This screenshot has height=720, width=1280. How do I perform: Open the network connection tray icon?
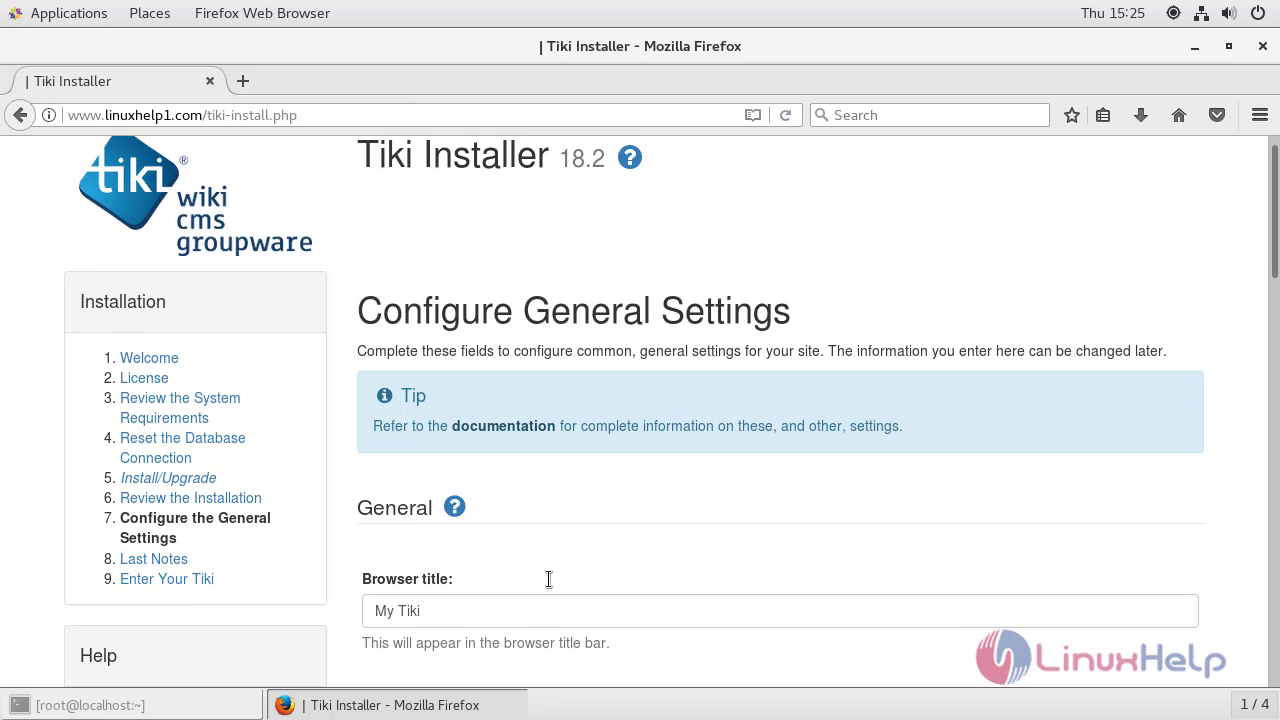tap(1201, 13)
